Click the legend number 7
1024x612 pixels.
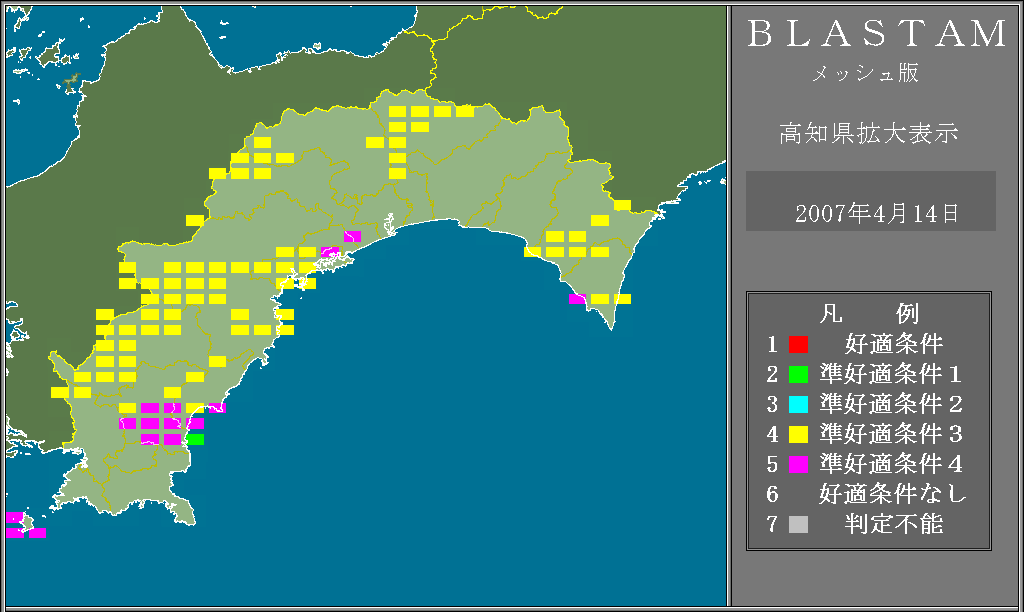tap(773, 524)
